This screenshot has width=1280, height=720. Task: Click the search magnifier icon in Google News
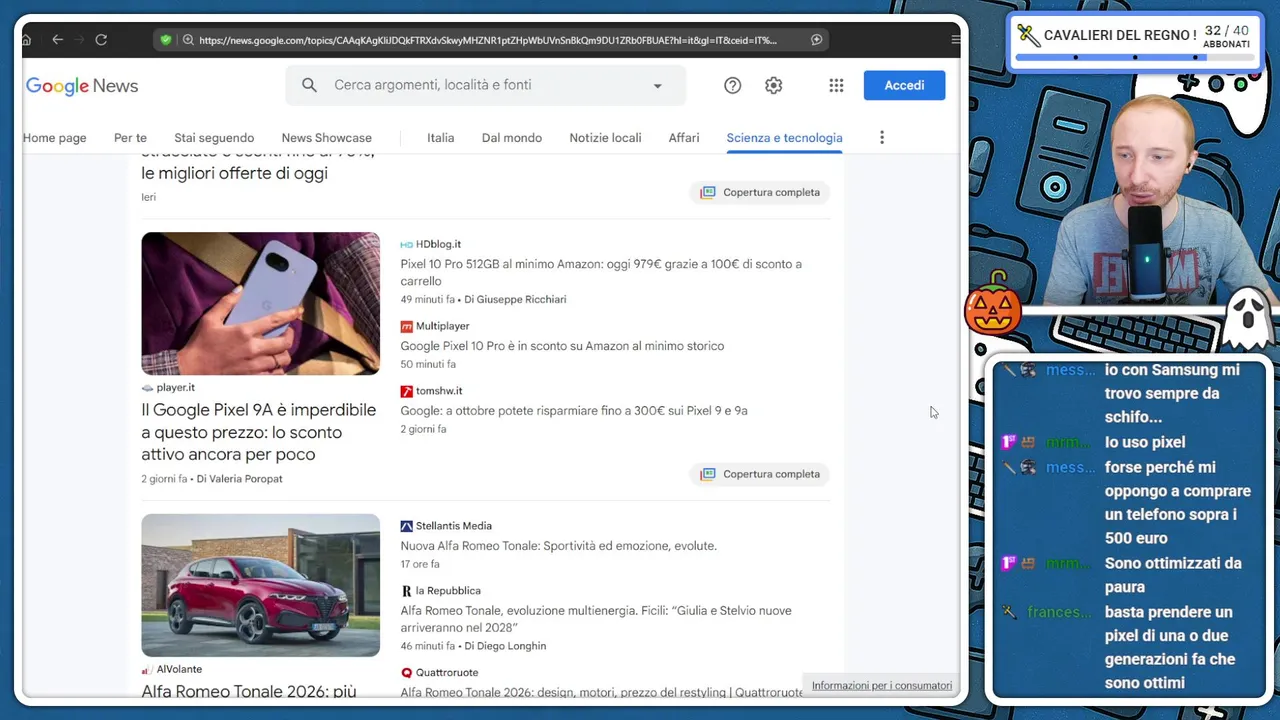tap(309, 85)
